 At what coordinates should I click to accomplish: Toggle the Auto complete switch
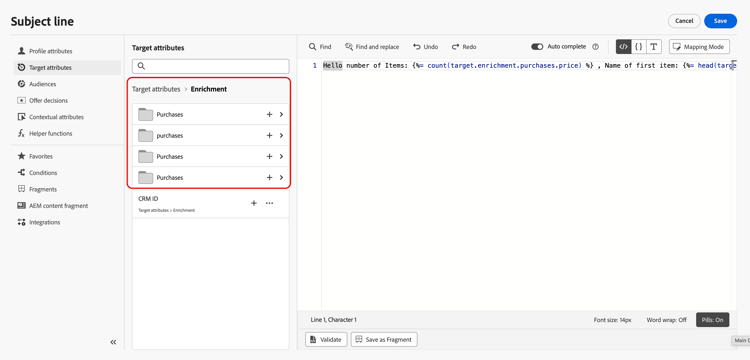(537, 47)
